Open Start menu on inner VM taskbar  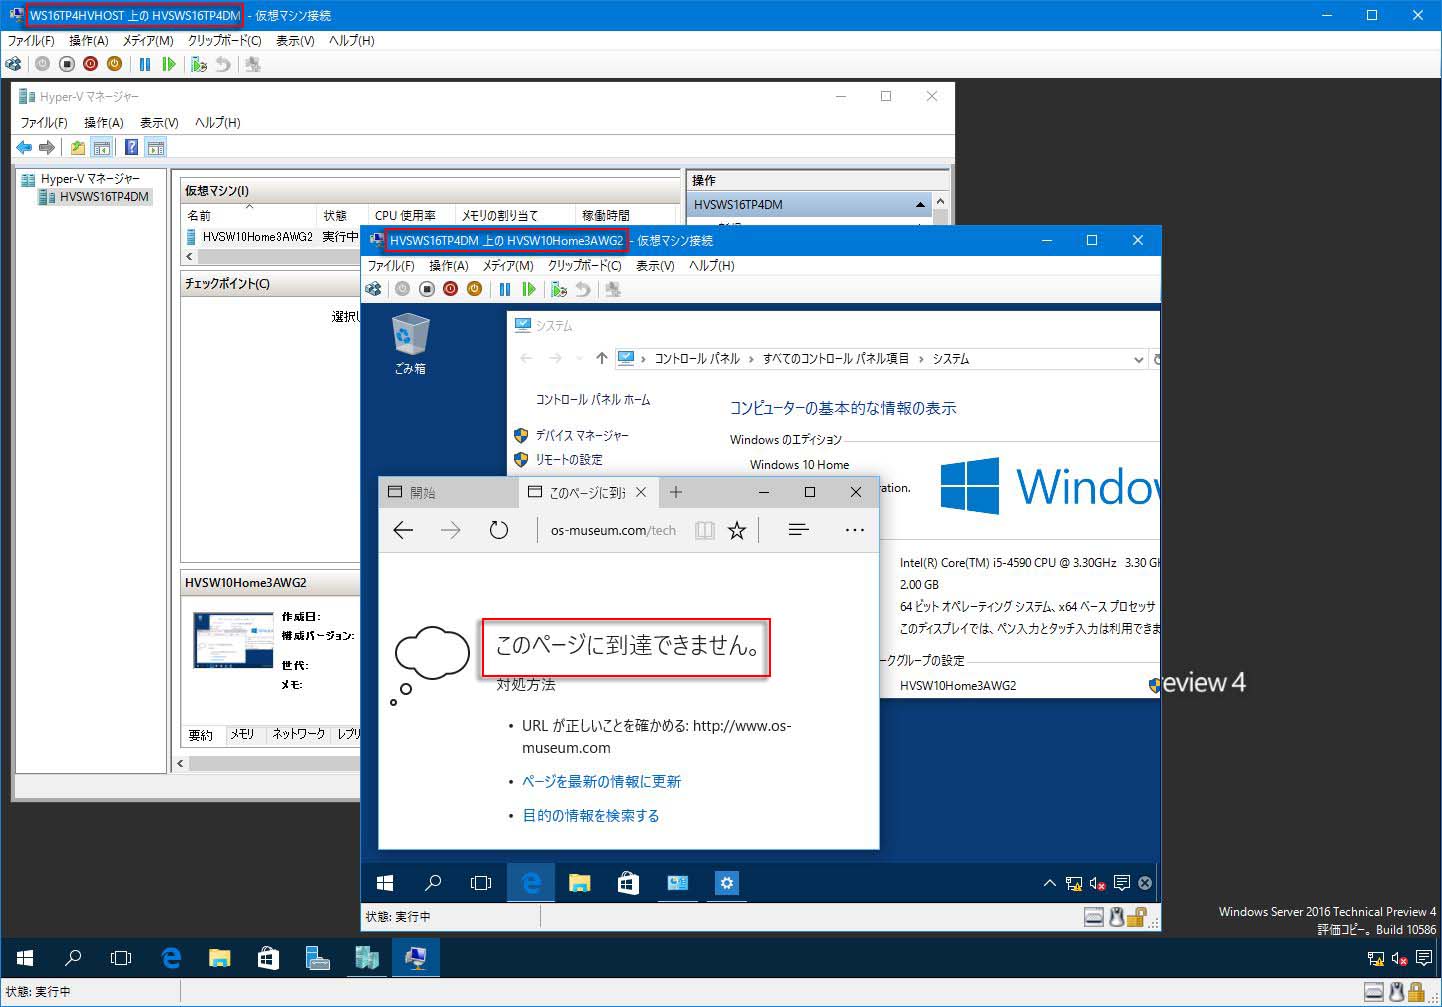click(x=385, y=883)
